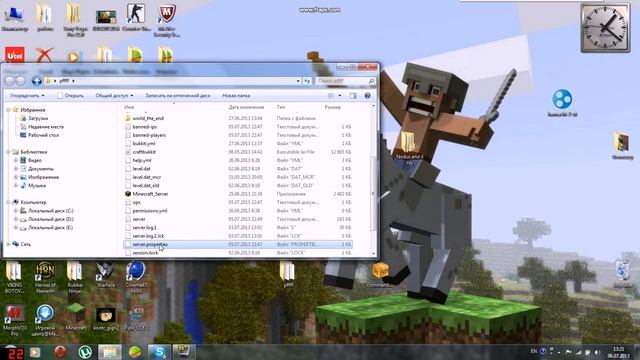Click the New folder toolbar button

(236, 96)
